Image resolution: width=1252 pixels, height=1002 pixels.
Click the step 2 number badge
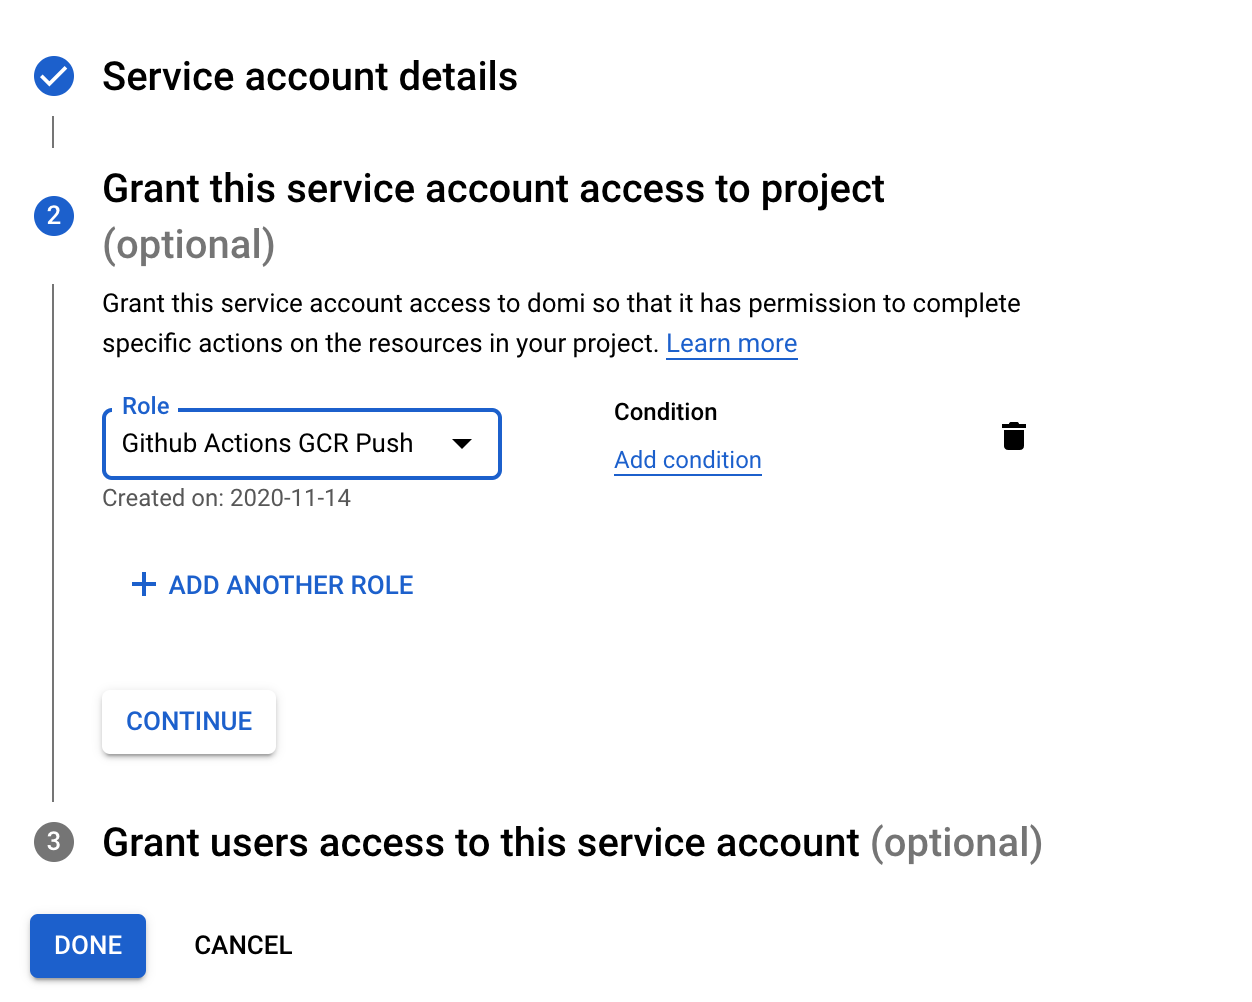54,216
